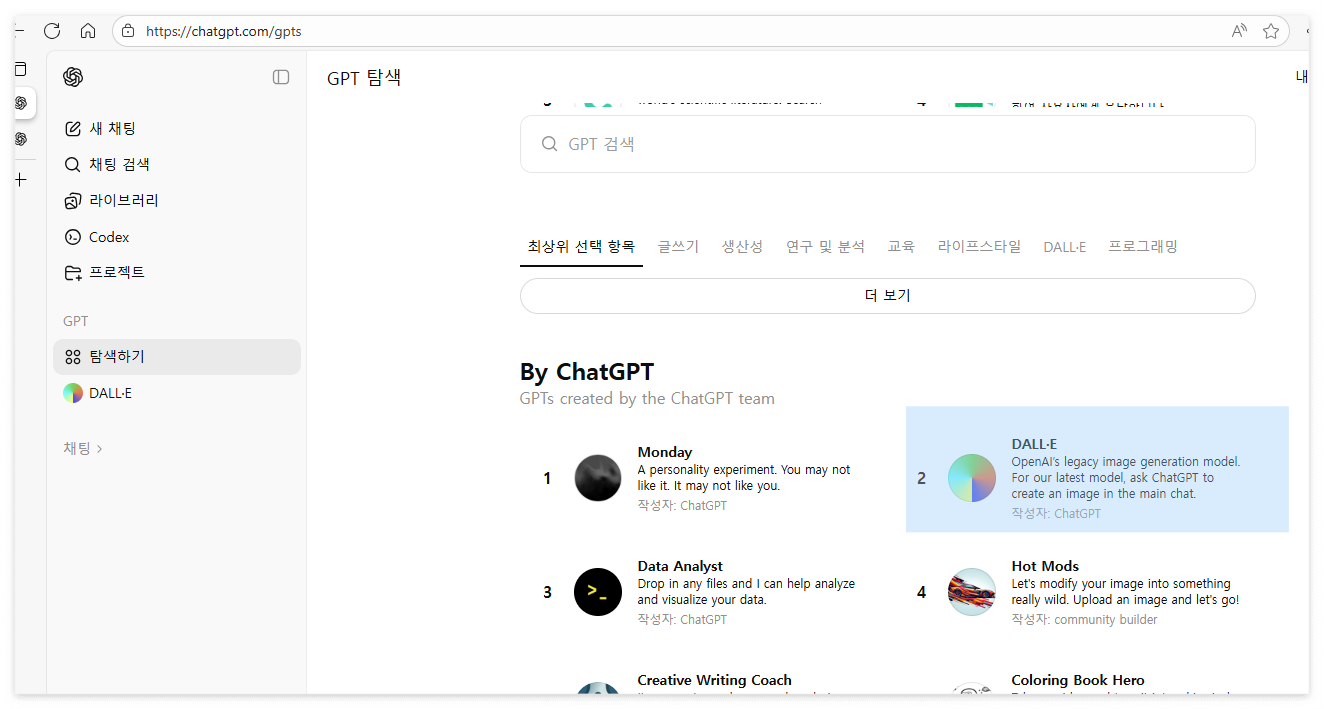Click the GPT 탐색 page heading

tap(364, 77)
